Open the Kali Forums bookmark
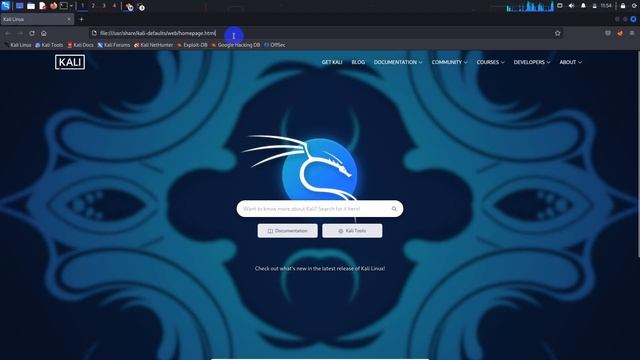 (x=114, y=45)
